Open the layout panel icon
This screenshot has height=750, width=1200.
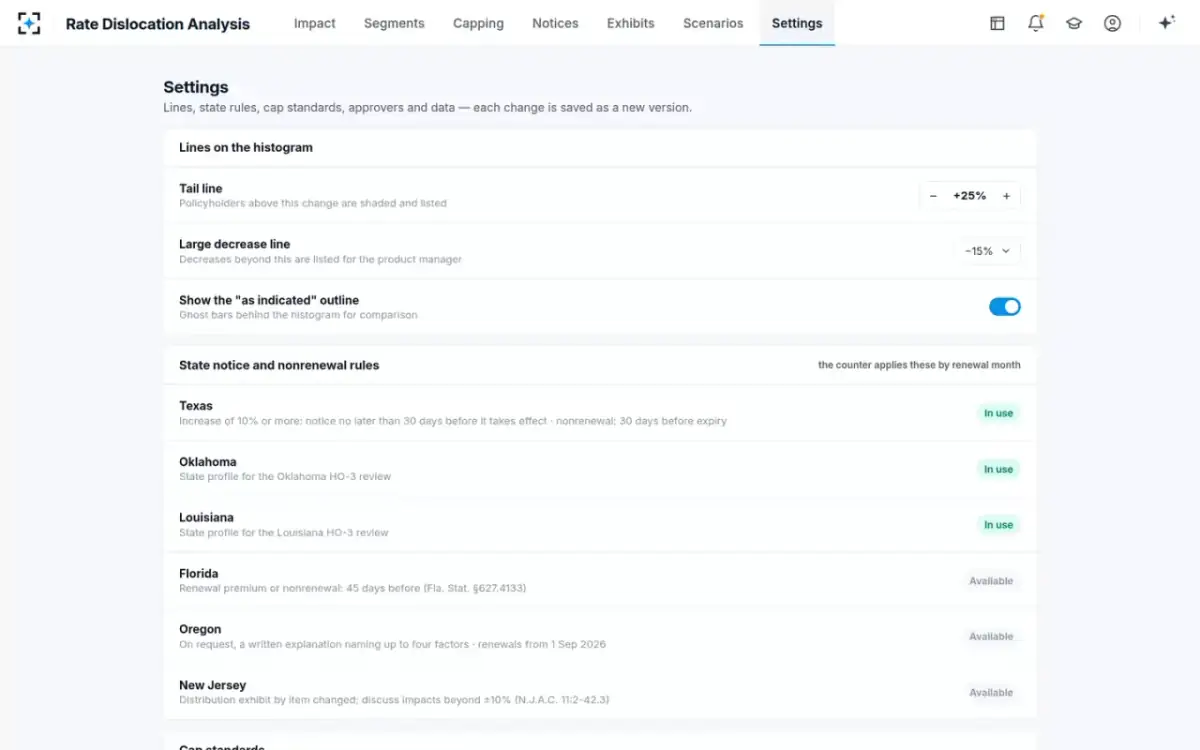coord(997,23)
